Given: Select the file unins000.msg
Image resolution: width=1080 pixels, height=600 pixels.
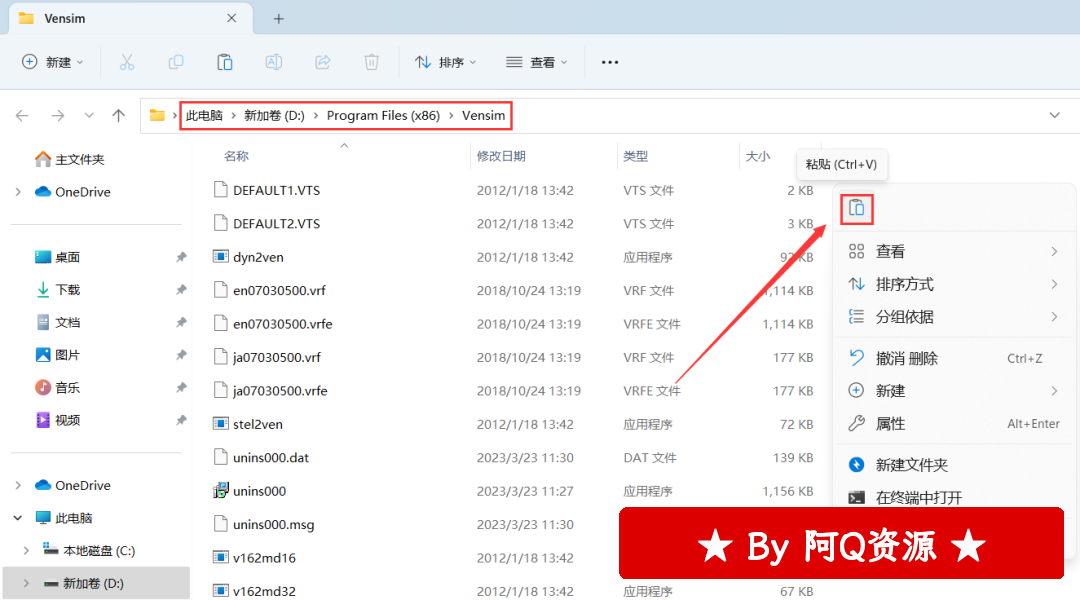Looking at the screenshot, I should (273, 524).
